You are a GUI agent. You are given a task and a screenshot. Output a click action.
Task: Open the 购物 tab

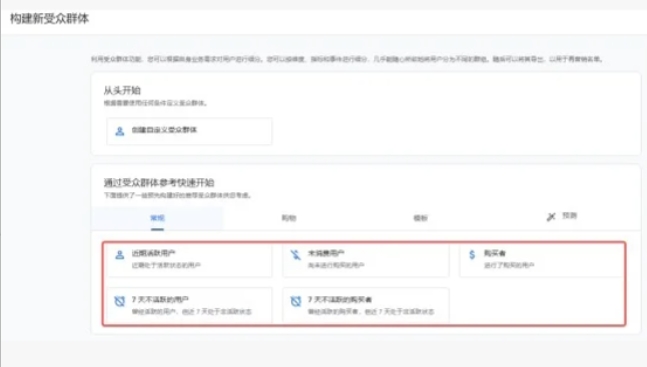click(289, 218)
